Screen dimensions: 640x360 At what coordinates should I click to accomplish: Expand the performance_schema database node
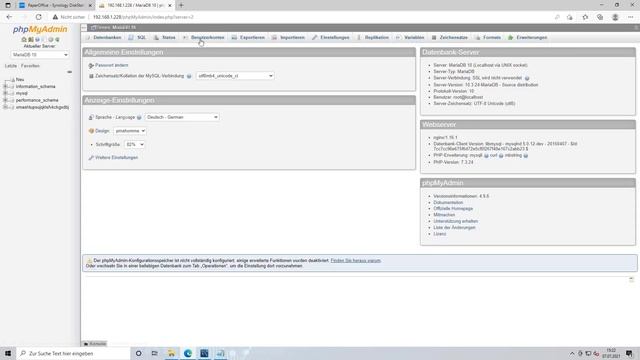point(5,100)
